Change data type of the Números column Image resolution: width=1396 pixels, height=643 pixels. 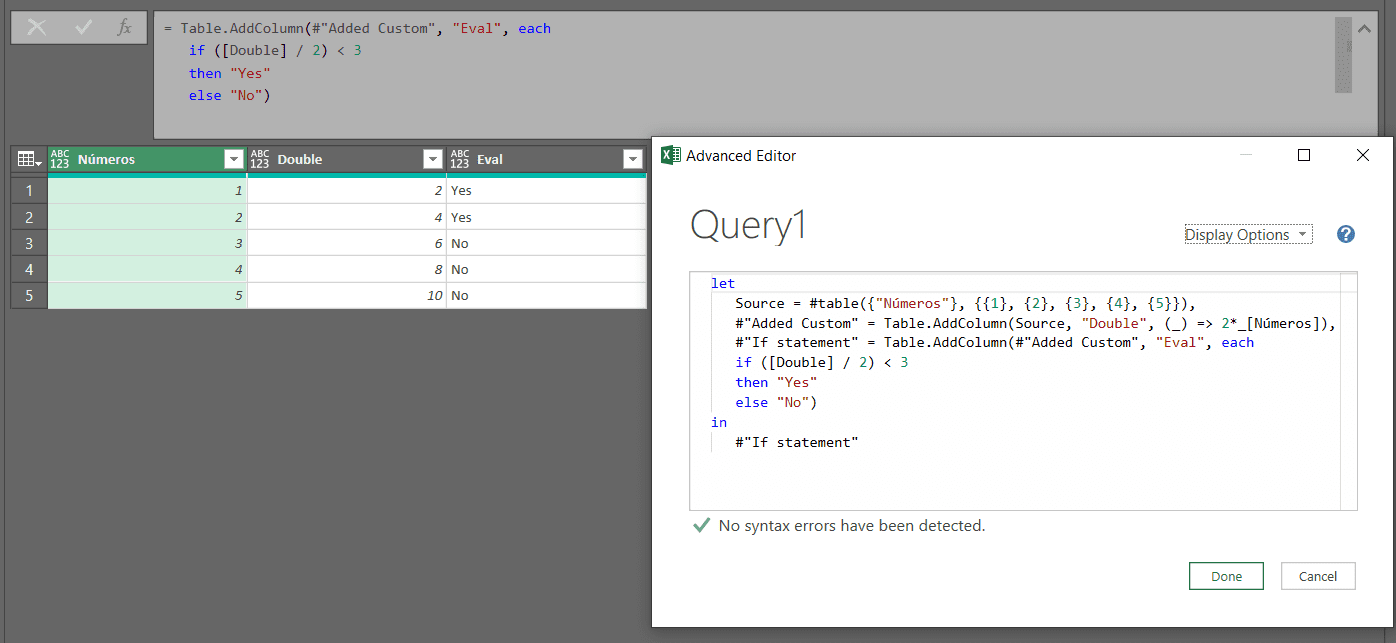coord(59,158)
